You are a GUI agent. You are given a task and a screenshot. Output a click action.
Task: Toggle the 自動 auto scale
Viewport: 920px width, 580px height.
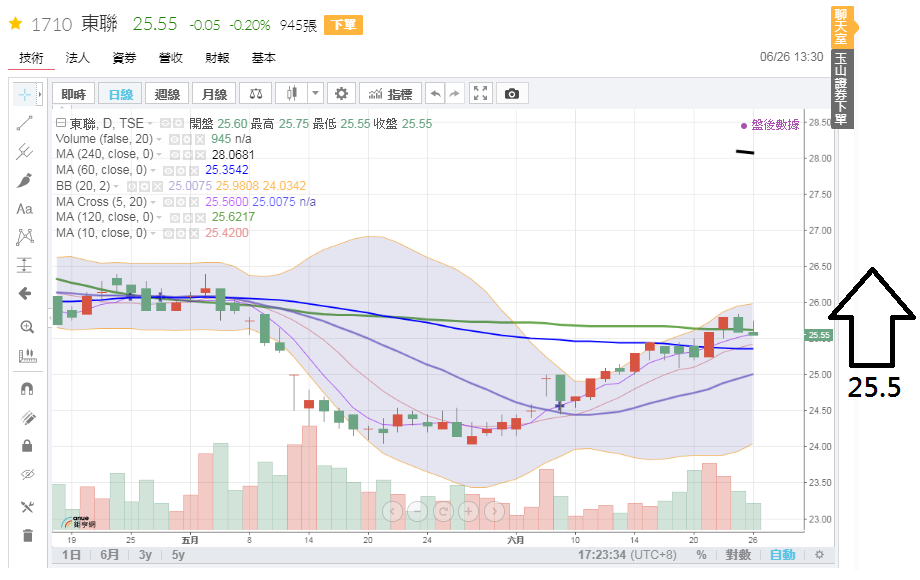click(782, 555)
